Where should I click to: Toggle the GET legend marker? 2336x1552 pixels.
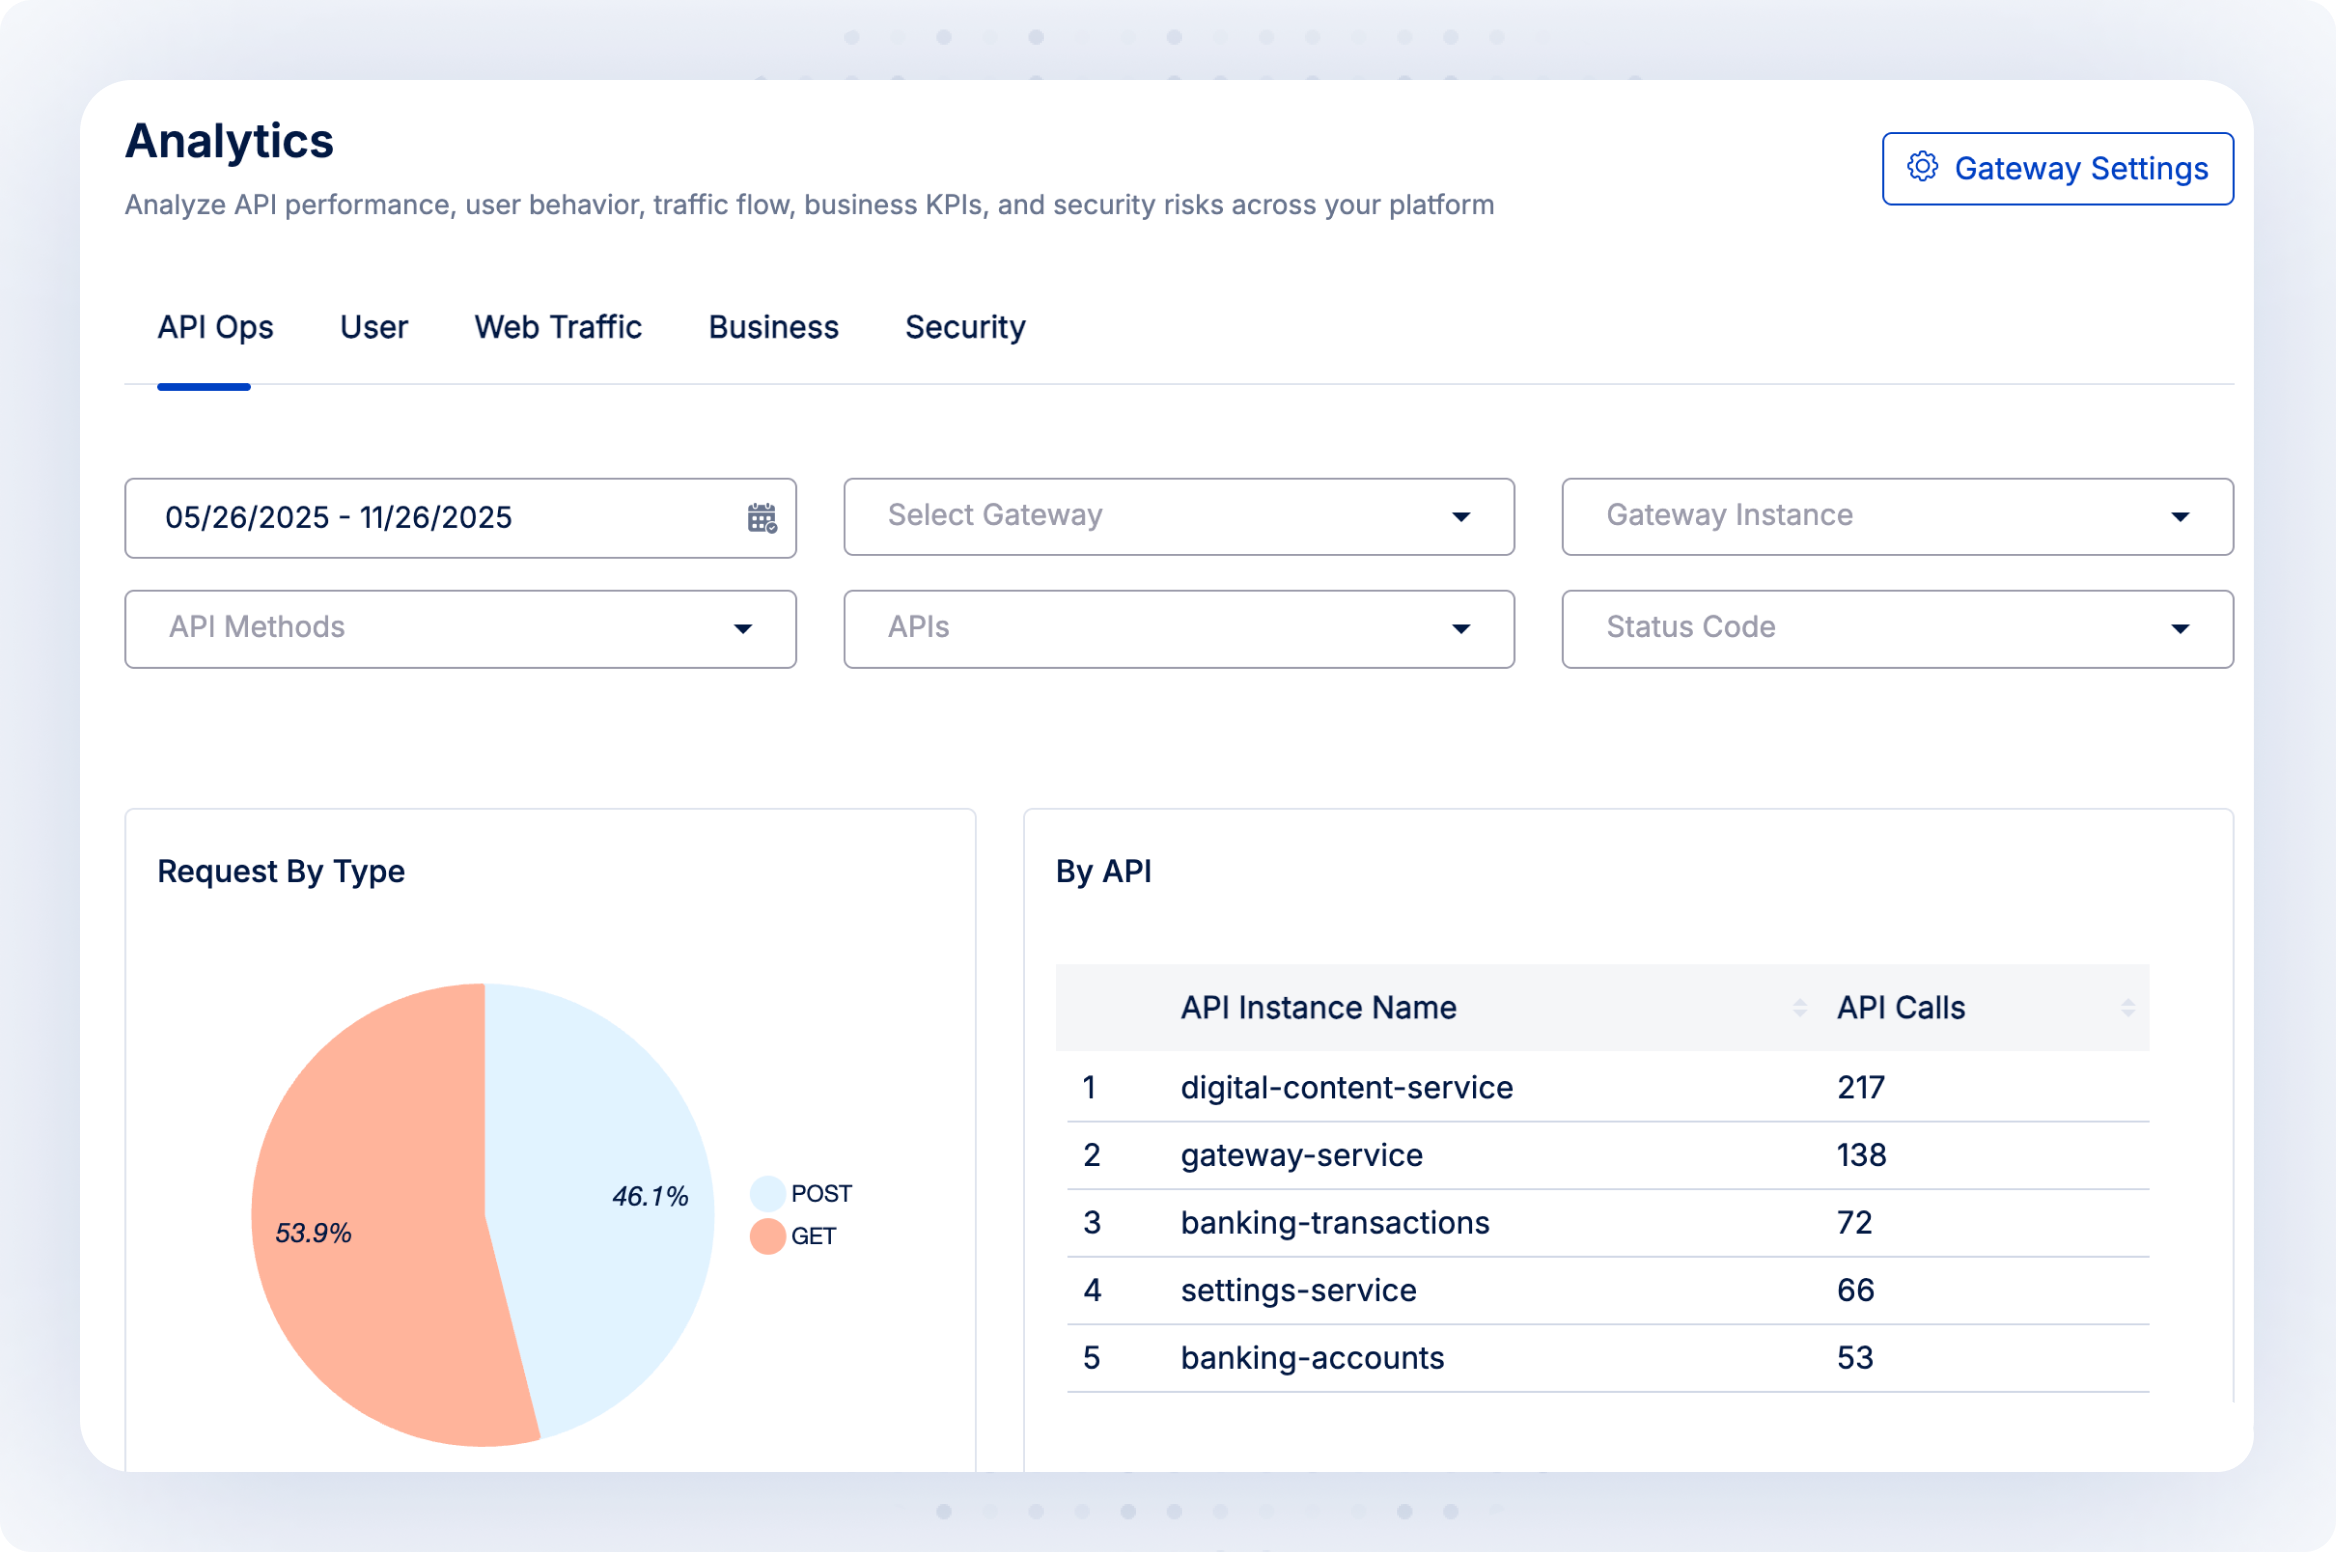[767, 1236]
